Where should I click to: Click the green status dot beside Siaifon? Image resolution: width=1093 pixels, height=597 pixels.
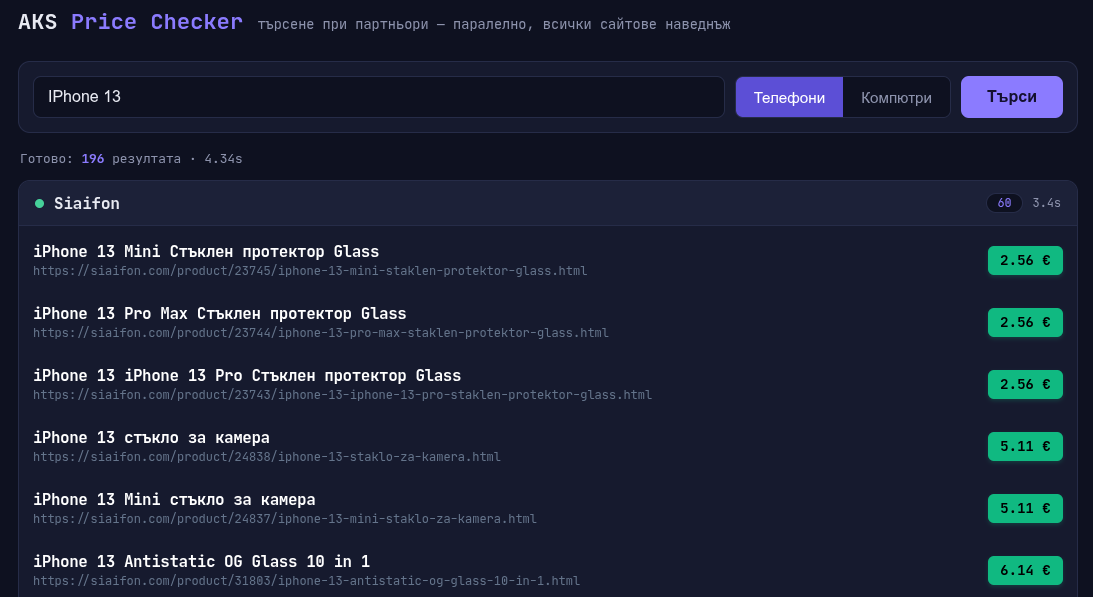40,204
